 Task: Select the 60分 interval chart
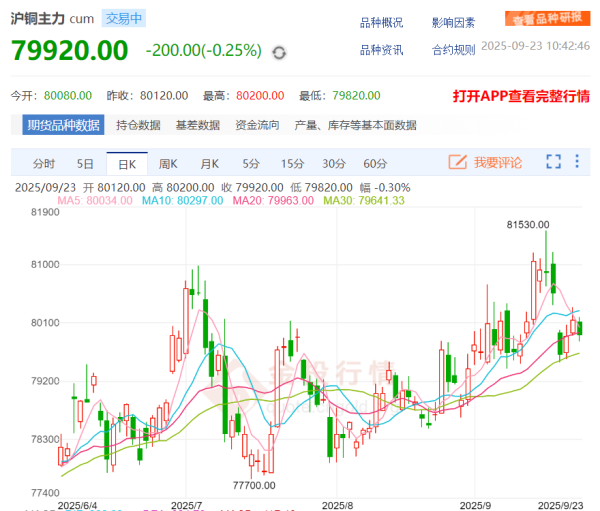[375, 163]
